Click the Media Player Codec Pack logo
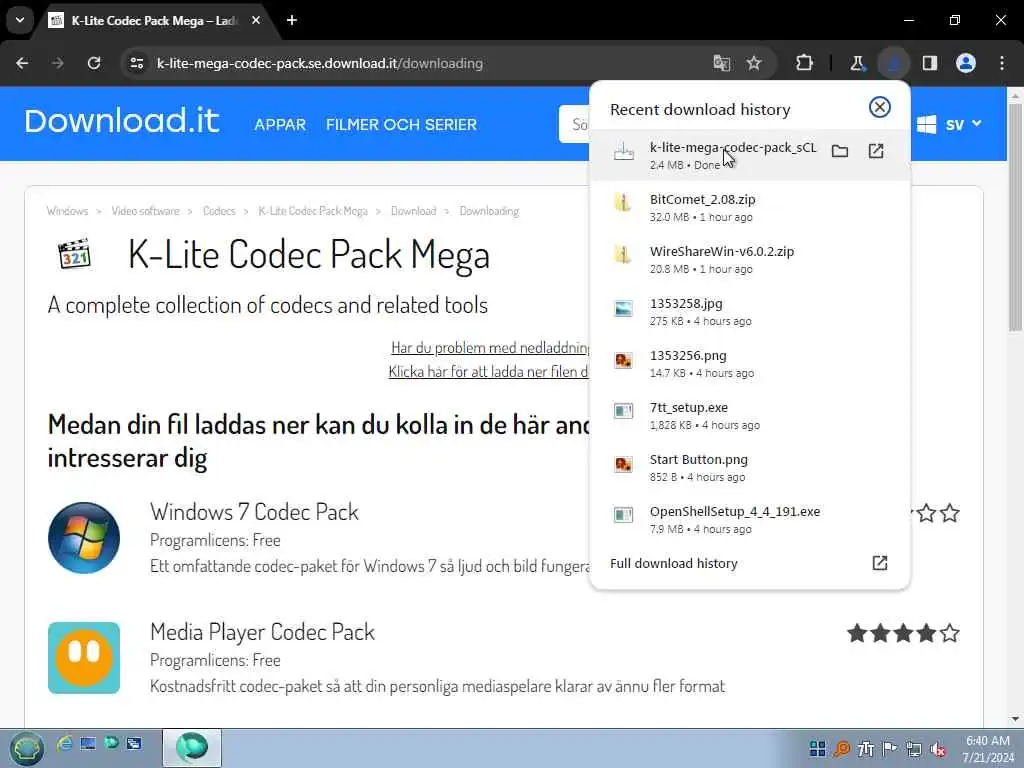This screenshot has width=1024, height=768. (84, 658)
